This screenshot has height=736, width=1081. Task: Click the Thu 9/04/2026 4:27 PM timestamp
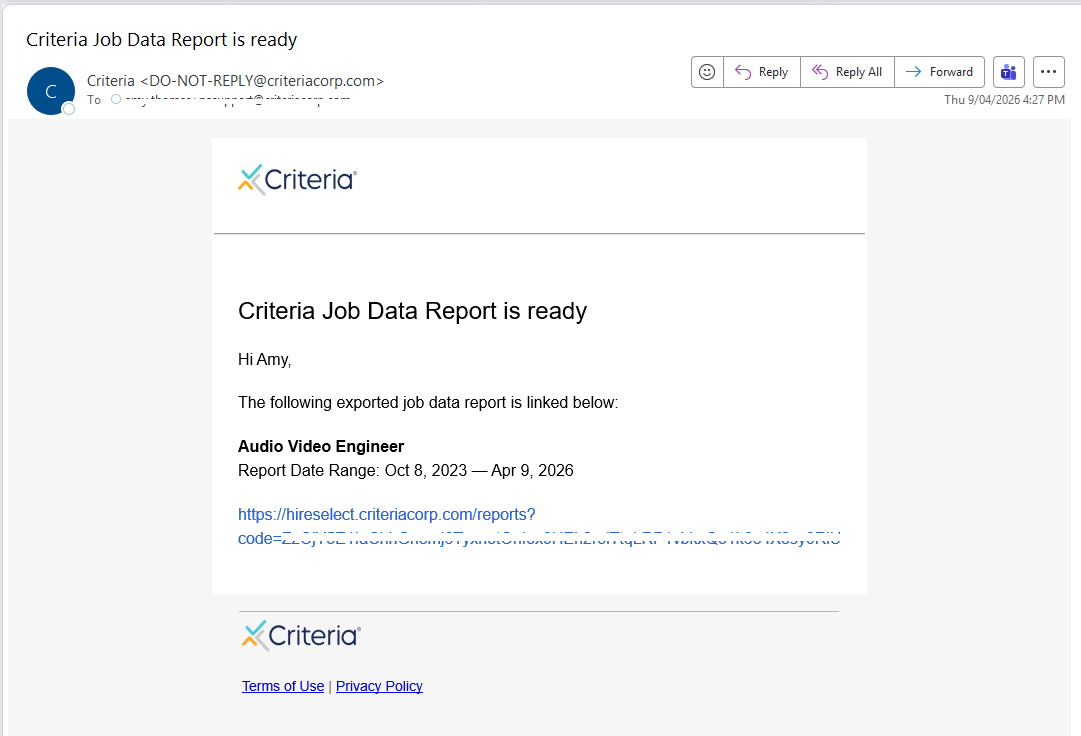[x=1004, y=100]
